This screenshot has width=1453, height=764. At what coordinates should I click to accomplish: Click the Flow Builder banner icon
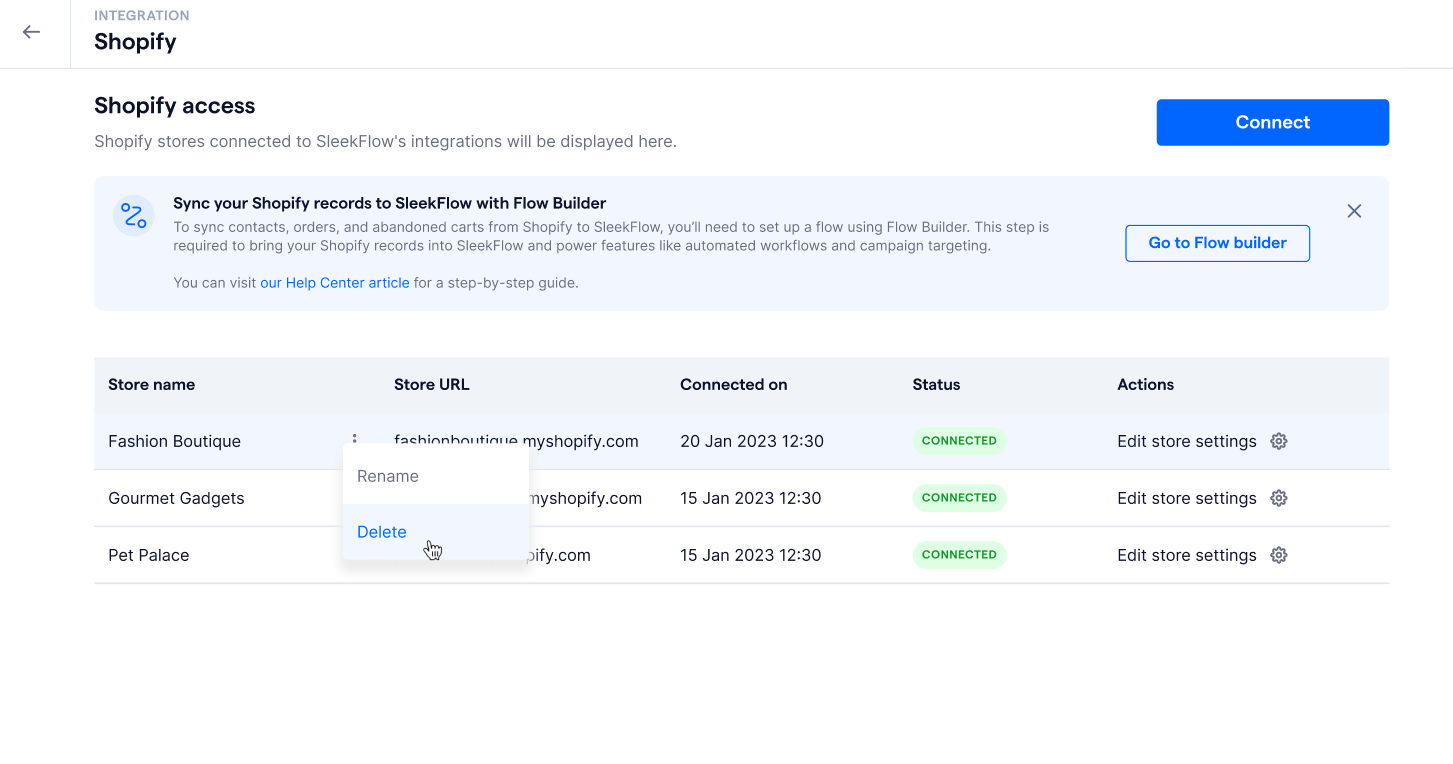point(133,215)
